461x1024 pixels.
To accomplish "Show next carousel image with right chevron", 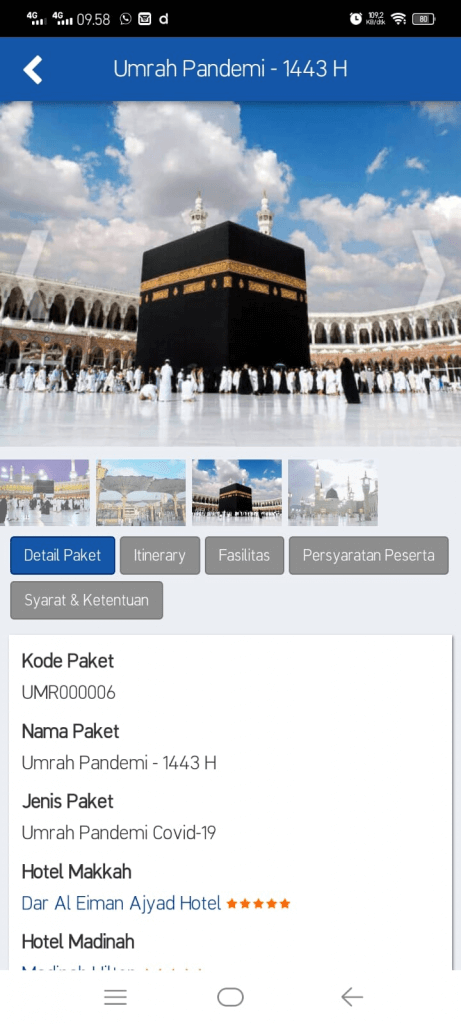I will pos(428,268).
